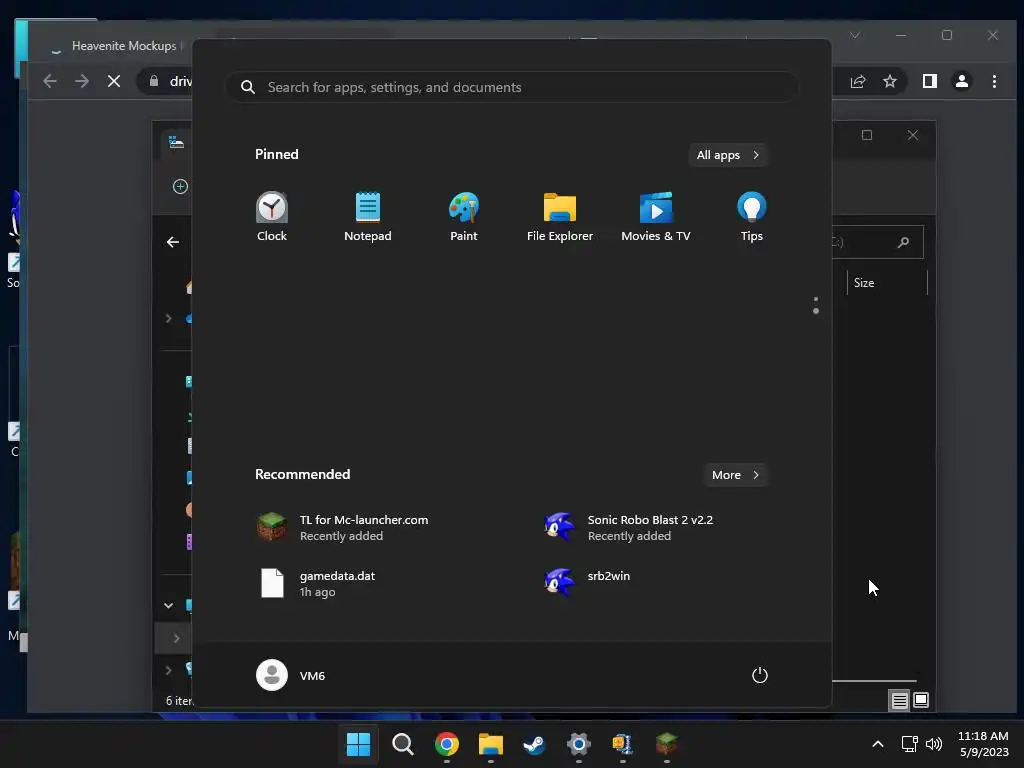The height and width of the screenshot is (768, 1024).
Task: Go back in File Explorer window
Action: point(172,242)
